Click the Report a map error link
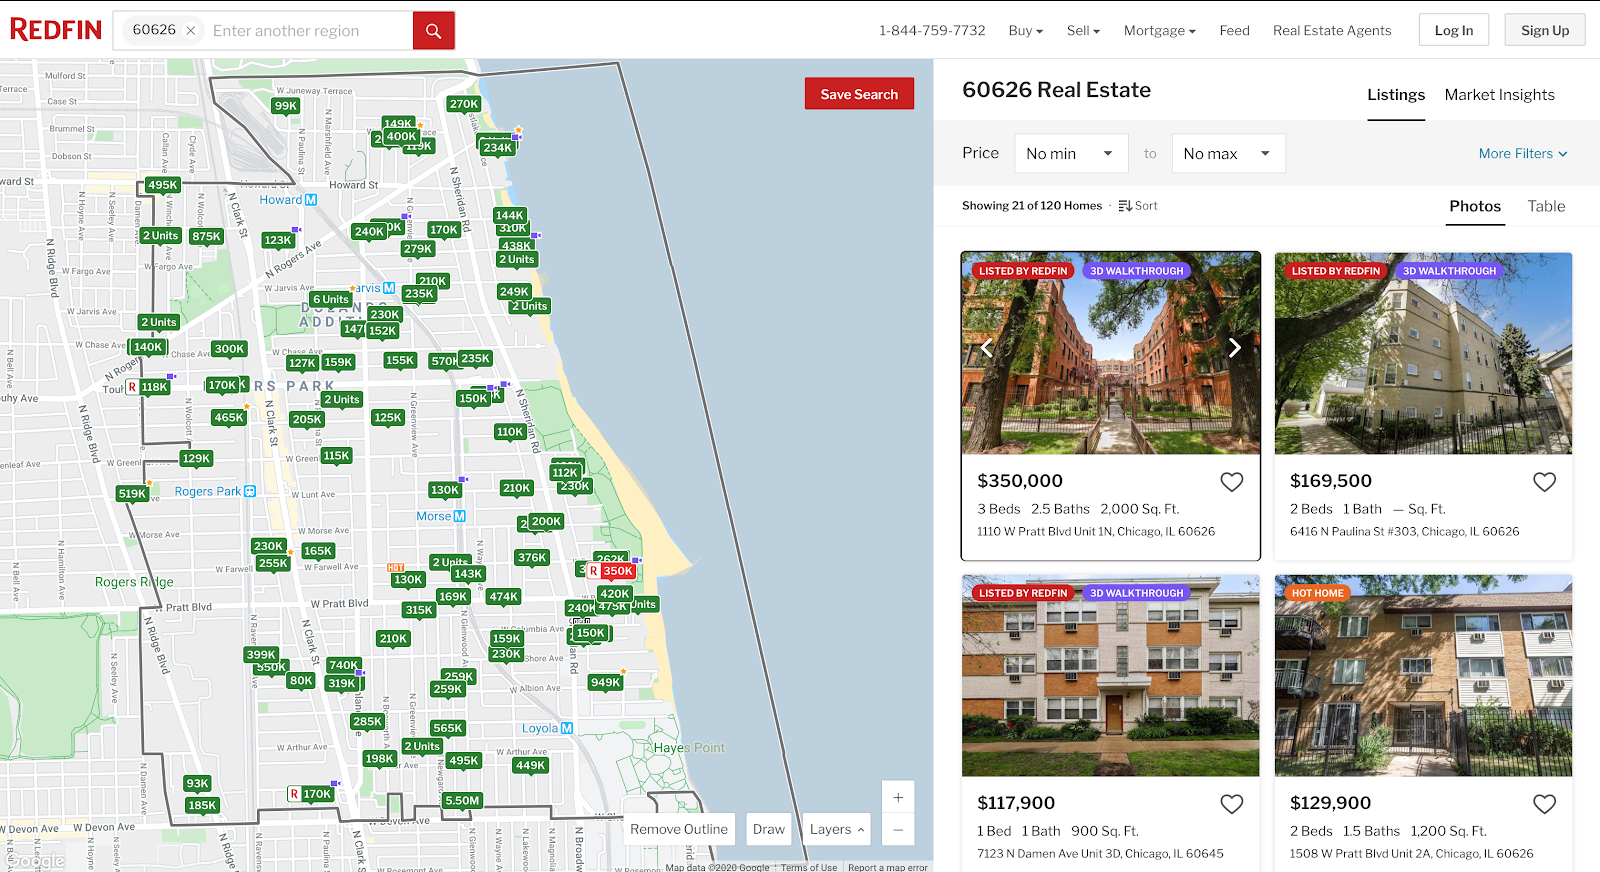Screen dimensions: 1600x872 pyautogui.click(x=888, y=867)
